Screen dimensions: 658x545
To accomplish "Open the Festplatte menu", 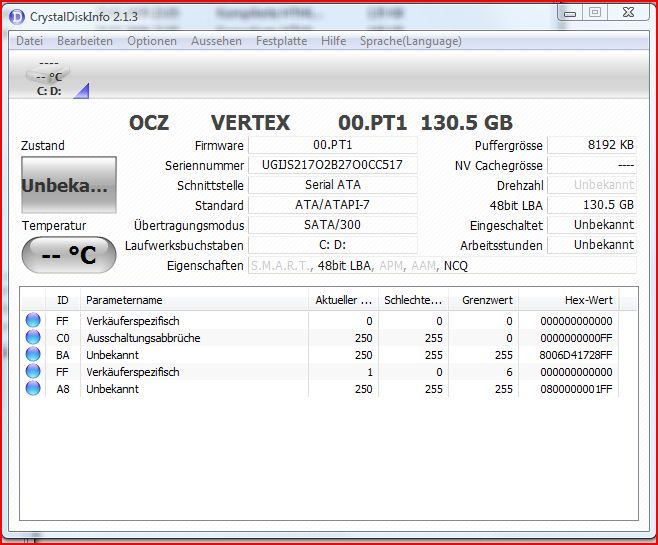I will 282,41.
